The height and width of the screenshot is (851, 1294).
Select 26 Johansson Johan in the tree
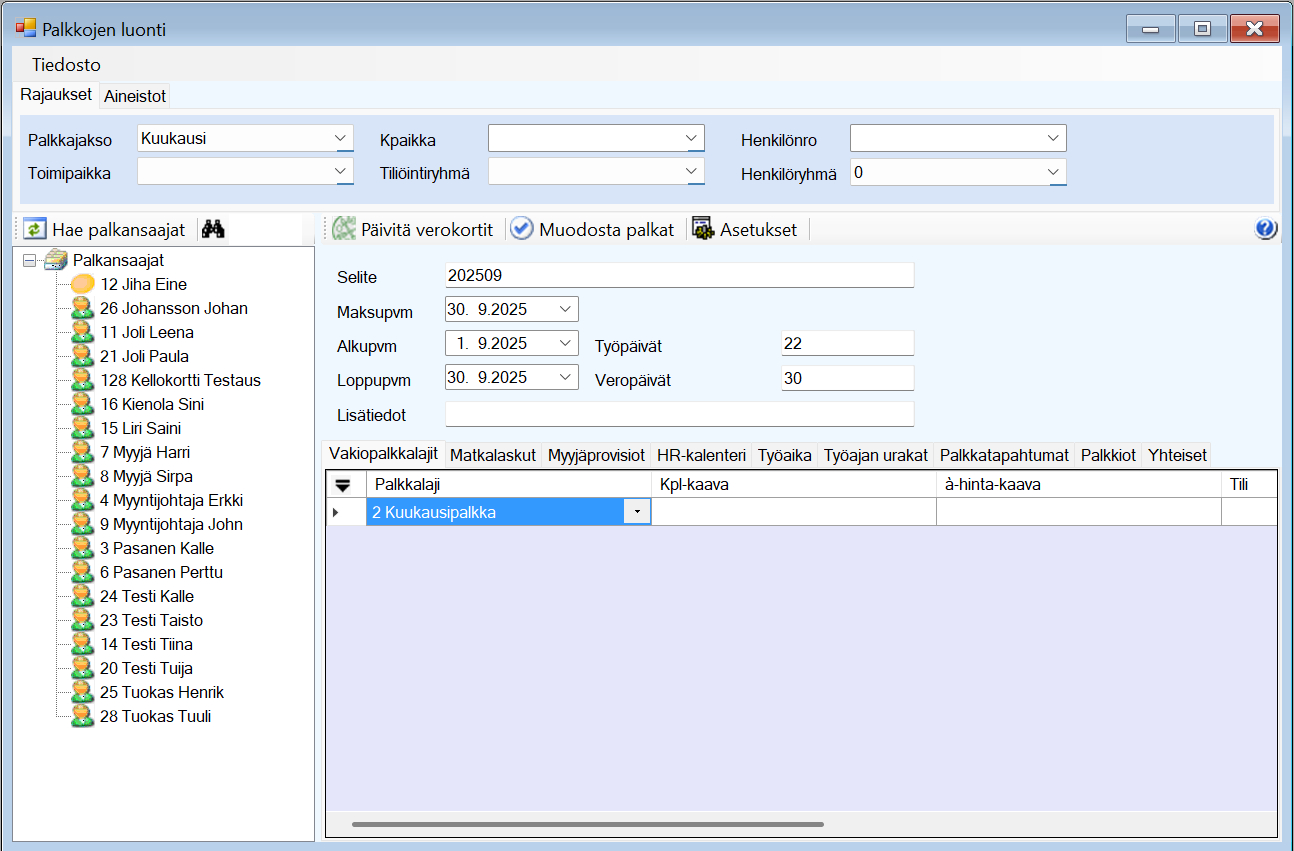pyautogui.click(x=173, y=308)
